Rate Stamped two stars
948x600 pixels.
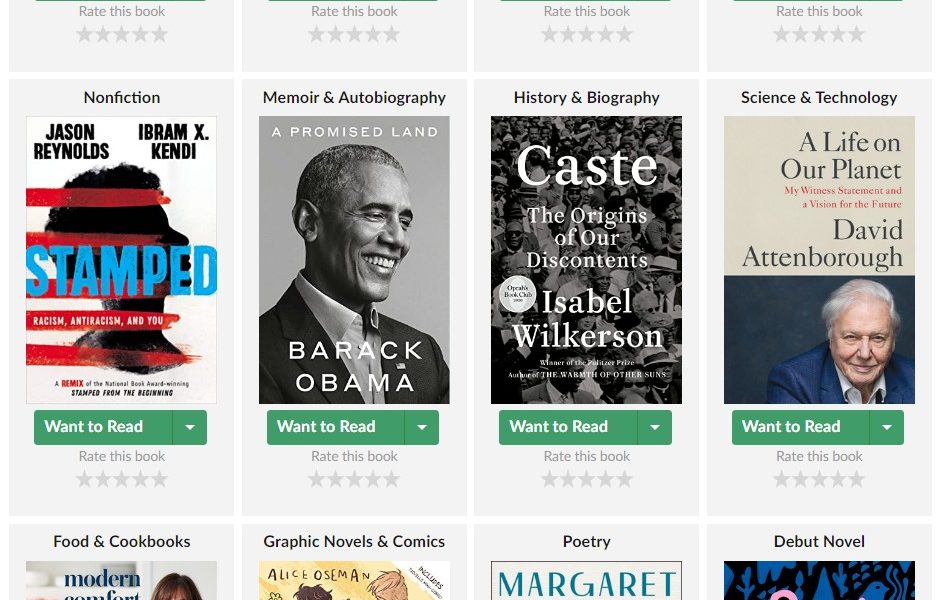103,480
